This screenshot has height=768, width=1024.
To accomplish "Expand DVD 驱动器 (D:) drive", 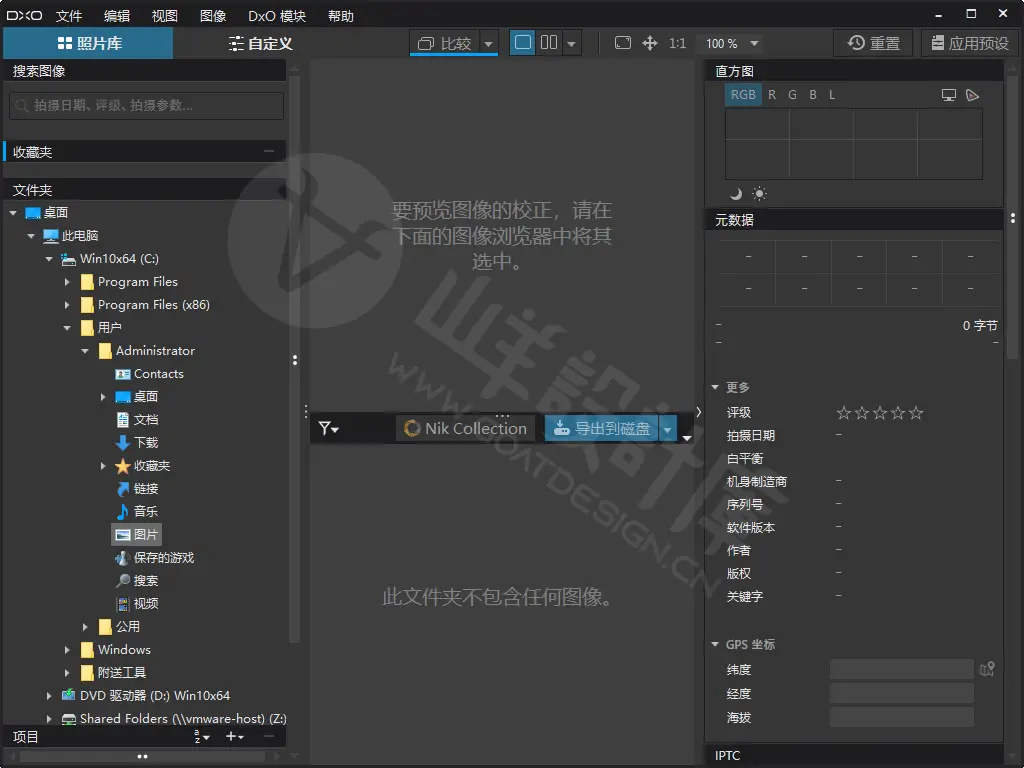I will tap(49, 696).
